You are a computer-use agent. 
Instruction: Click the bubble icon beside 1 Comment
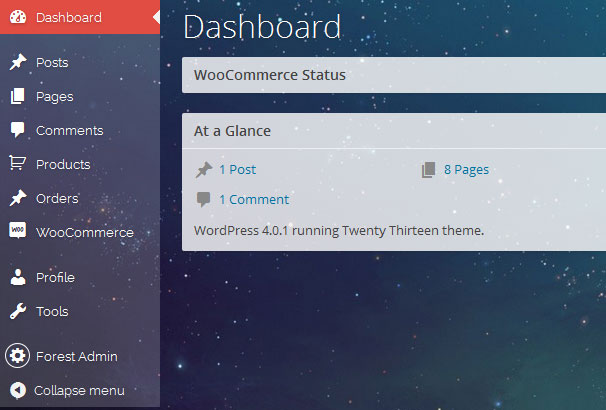203,199
